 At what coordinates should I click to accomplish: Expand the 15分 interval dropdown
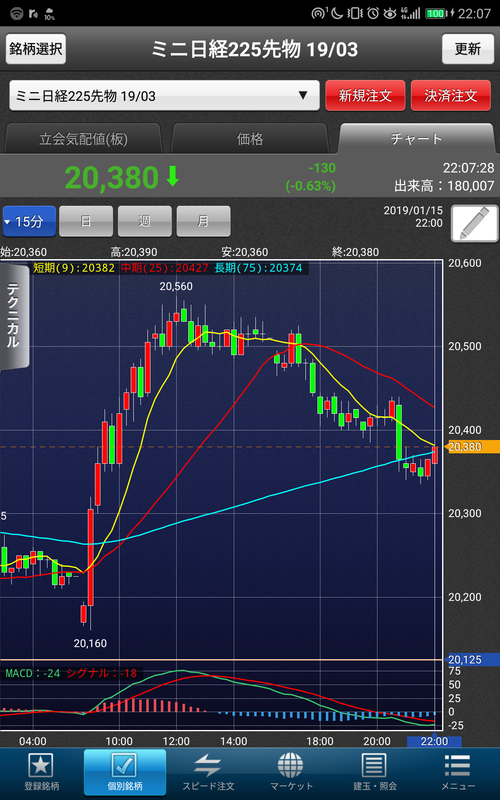[29, 221]
